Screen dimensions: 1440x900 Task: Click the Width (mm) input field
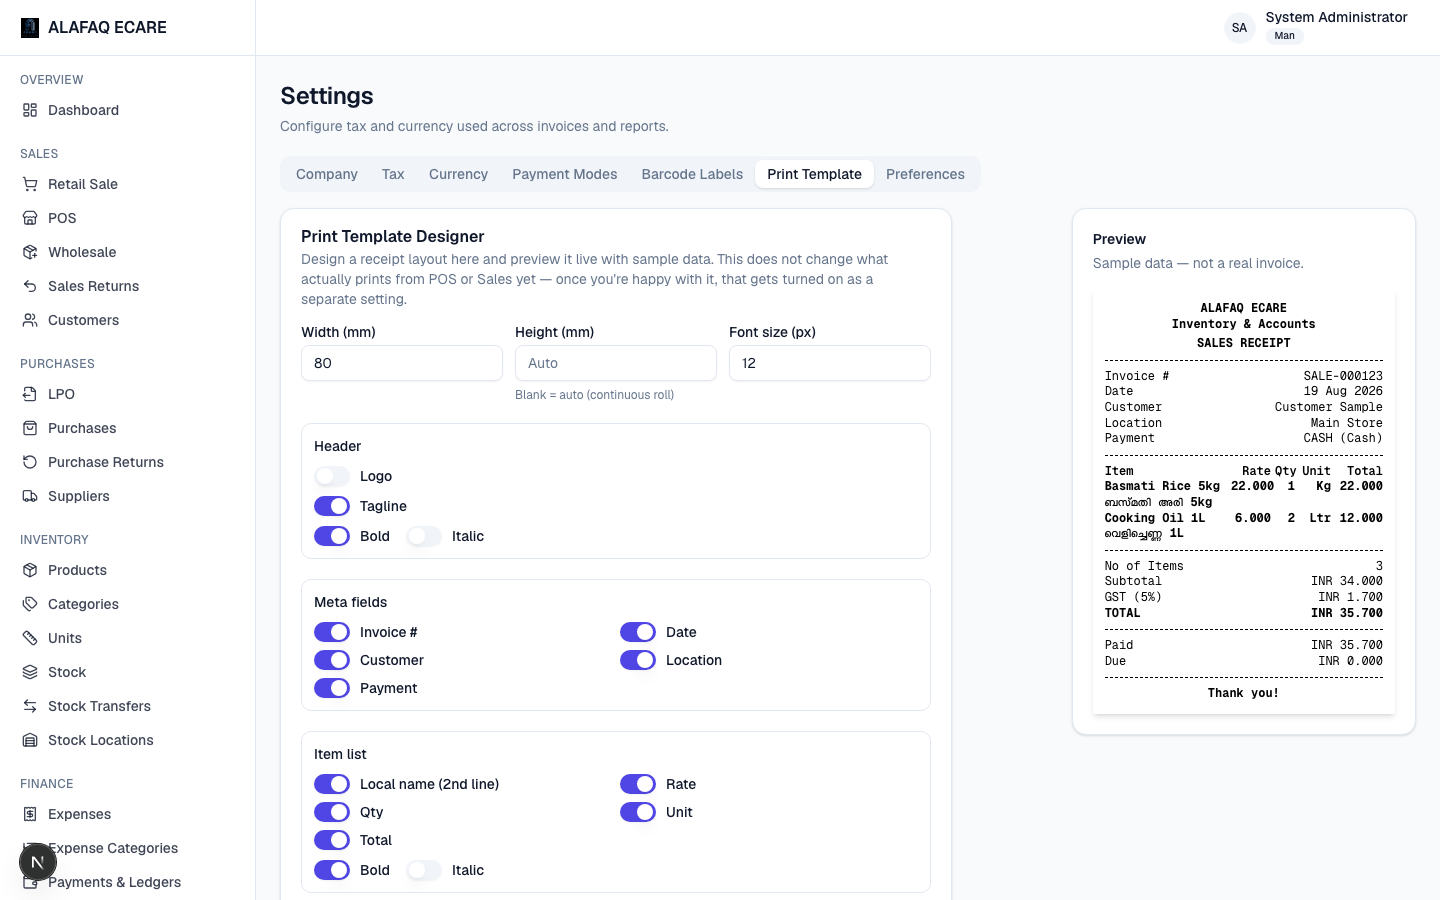(x=402, y=363)
